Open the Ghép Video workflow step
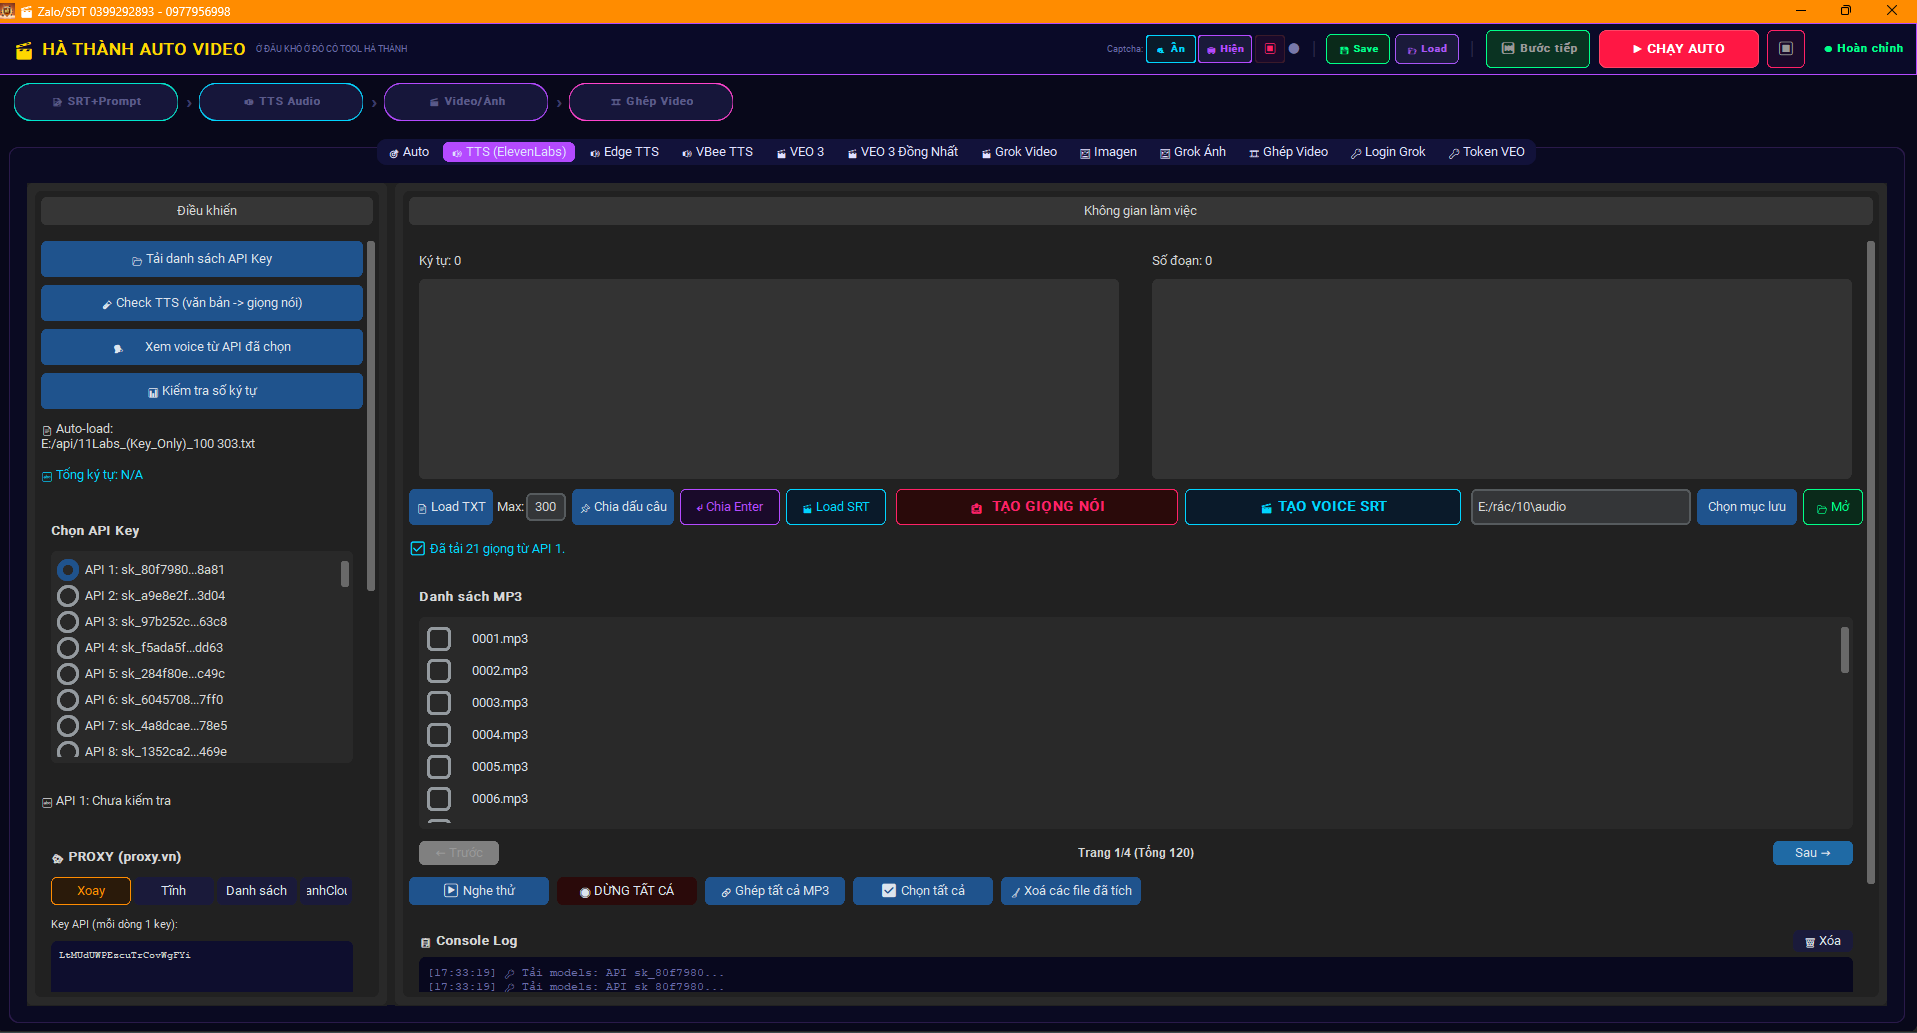The width and height of the screenshot is (1917, 1033). click(x=651, y=102)
